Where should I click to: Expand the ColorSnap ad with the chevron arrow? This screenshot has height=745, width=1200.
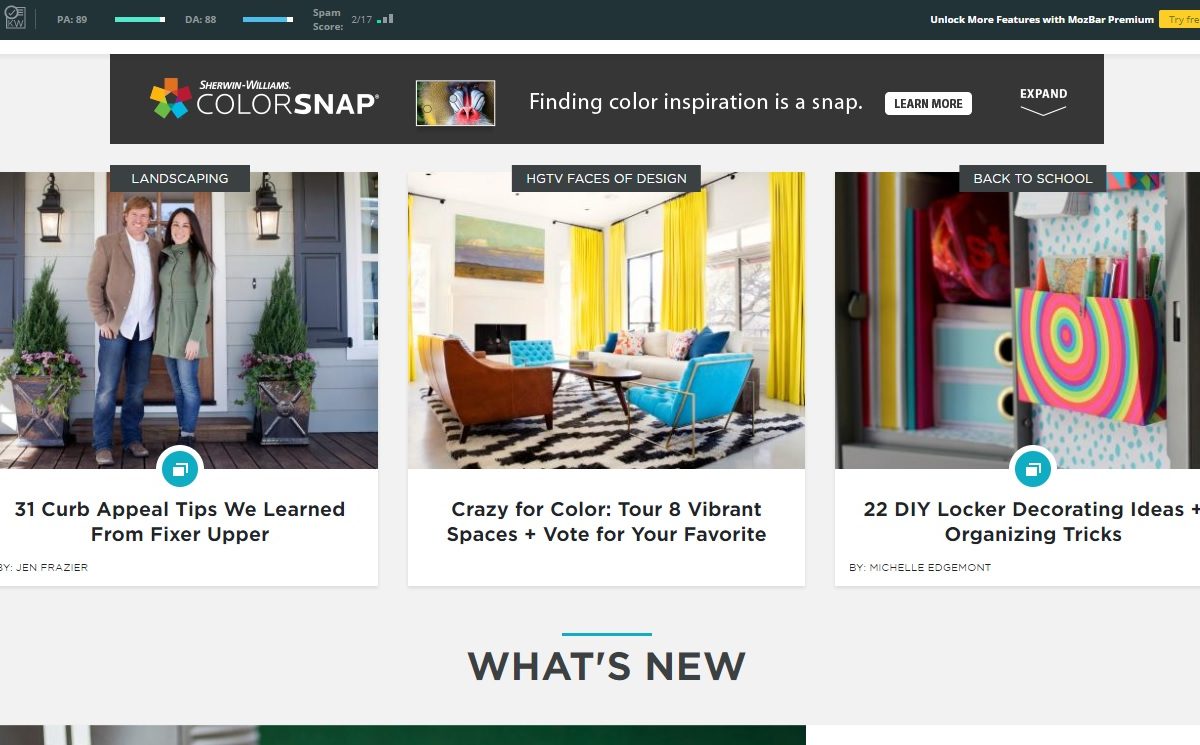click(x=1043, y=111)
